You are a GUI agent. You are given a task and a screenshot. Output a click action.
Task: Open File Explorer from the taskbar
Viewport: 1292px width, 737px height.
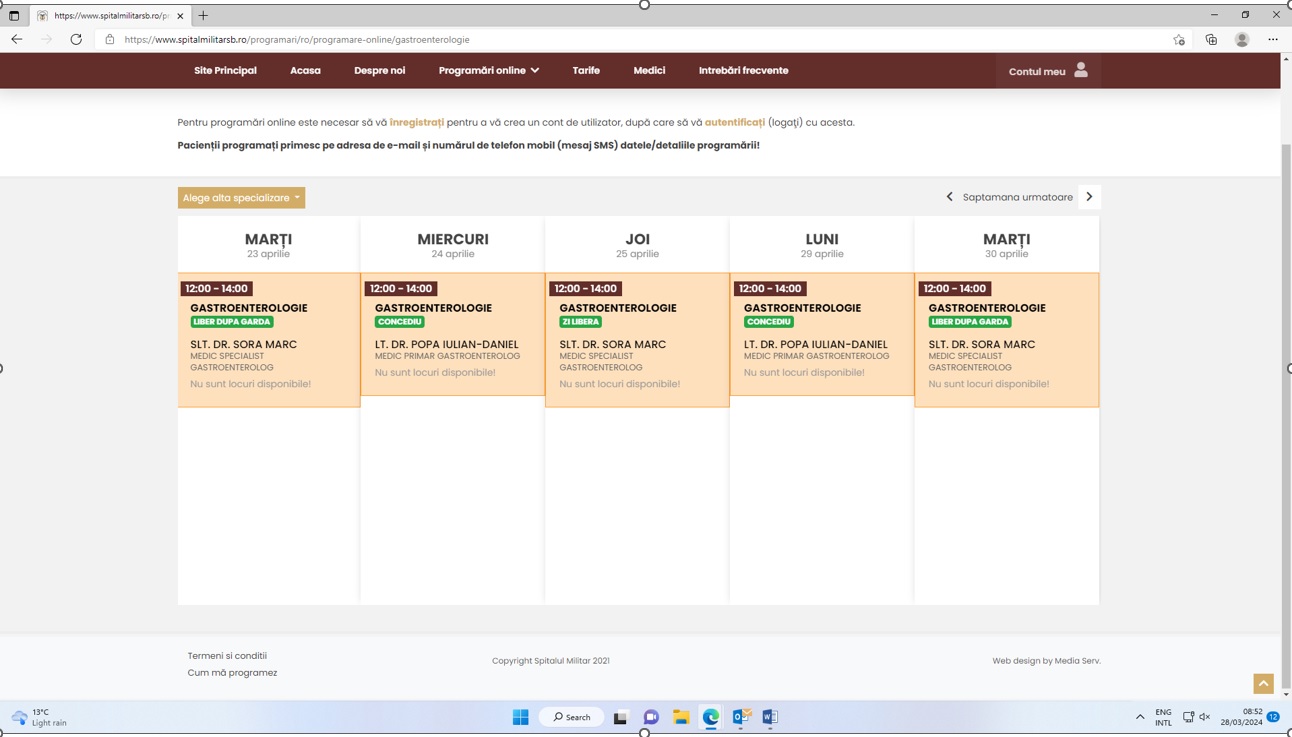point(681,717)
